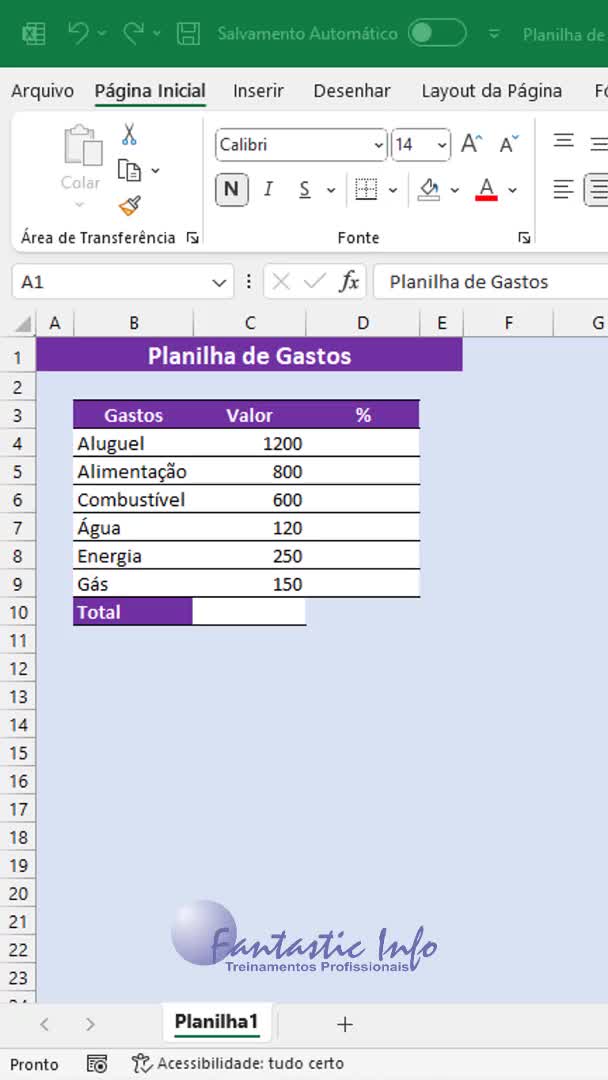Screen dimensions: 608x1080
Task: Open the Layout da Página tab
Action: click(x=492, y=91)
